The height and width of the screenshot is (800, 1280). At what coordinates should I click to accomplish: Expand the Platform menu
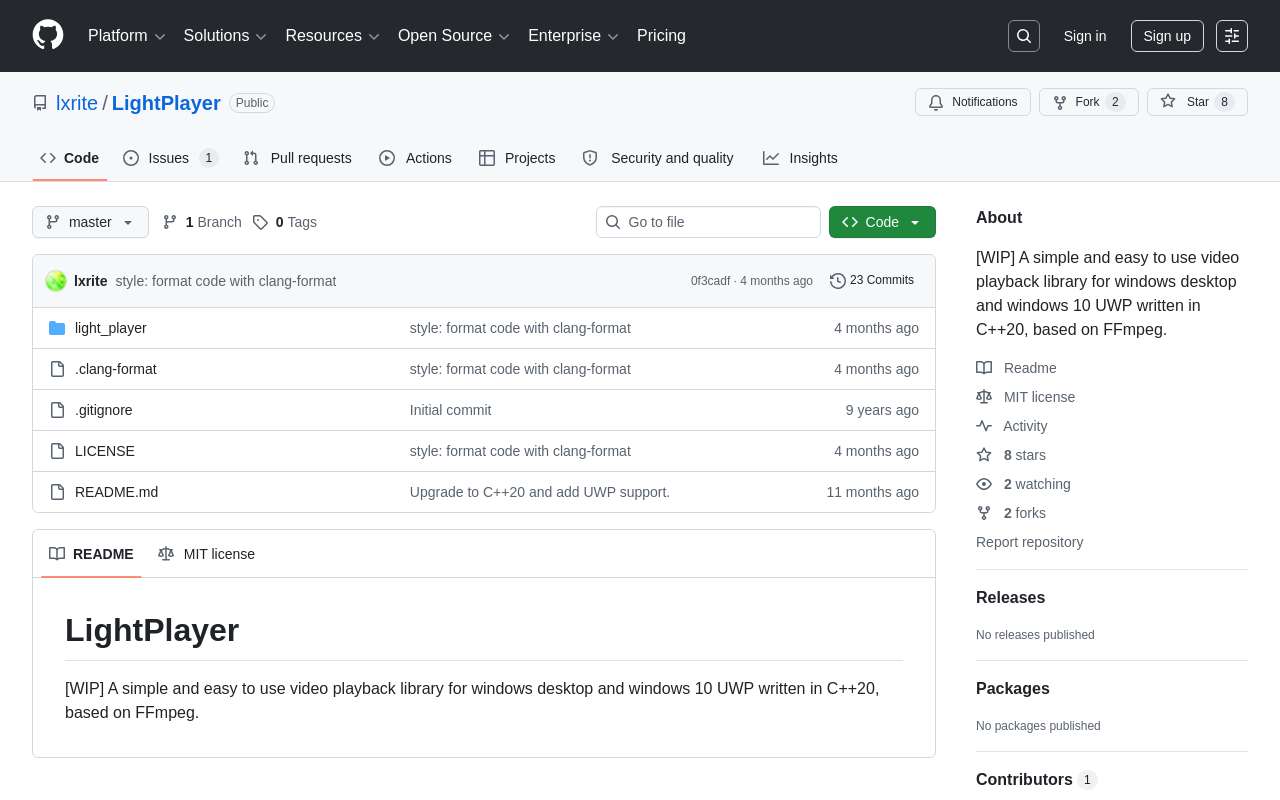[127, 36]
